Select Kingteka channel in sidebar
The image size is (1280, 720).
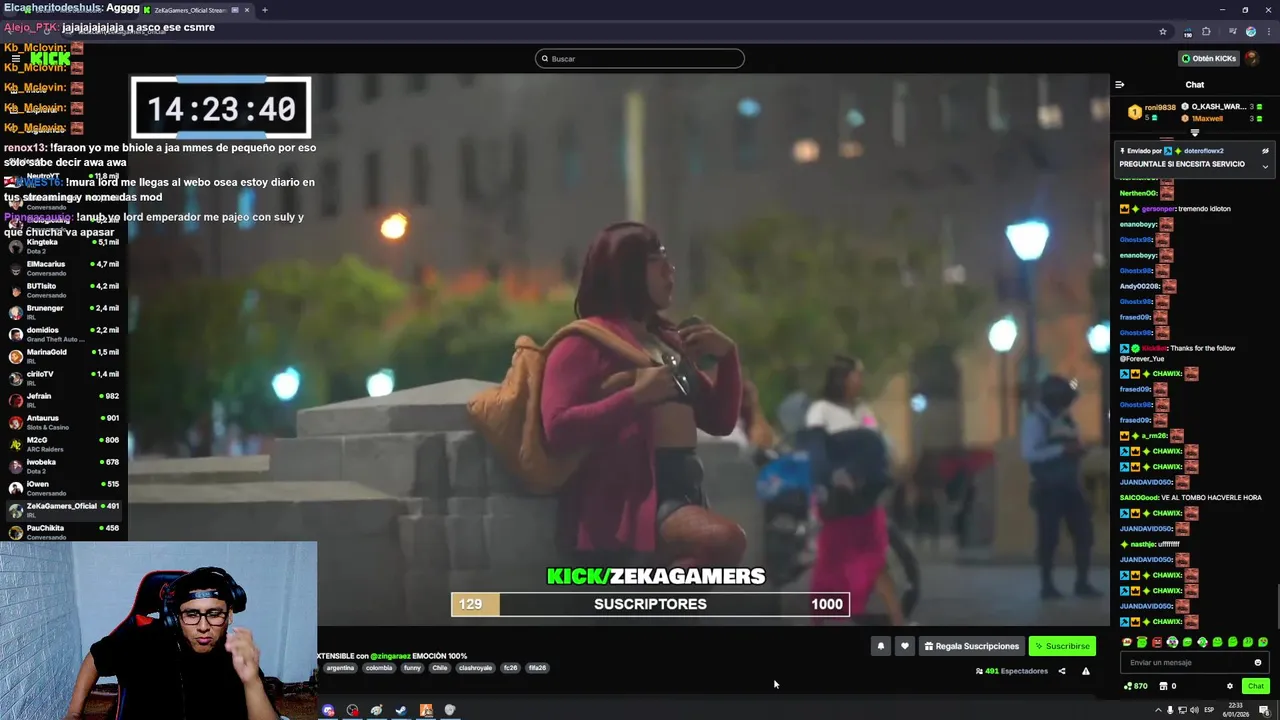(x=64, y=246)
